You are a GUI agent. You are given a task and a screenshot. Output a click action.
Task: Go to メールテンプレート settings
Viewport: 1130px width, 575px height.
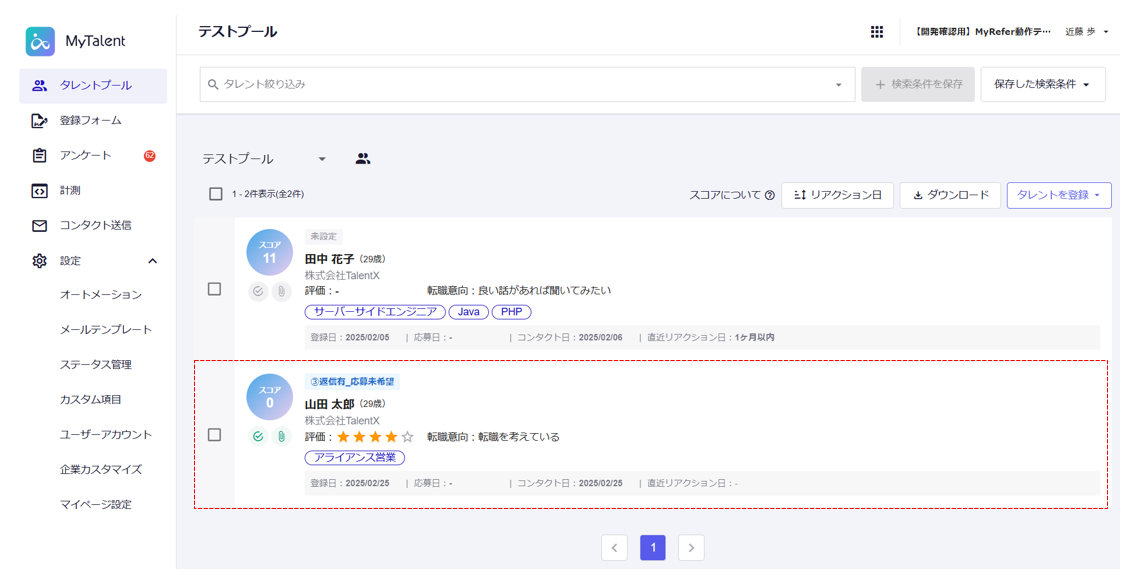[x=106, y=330]
